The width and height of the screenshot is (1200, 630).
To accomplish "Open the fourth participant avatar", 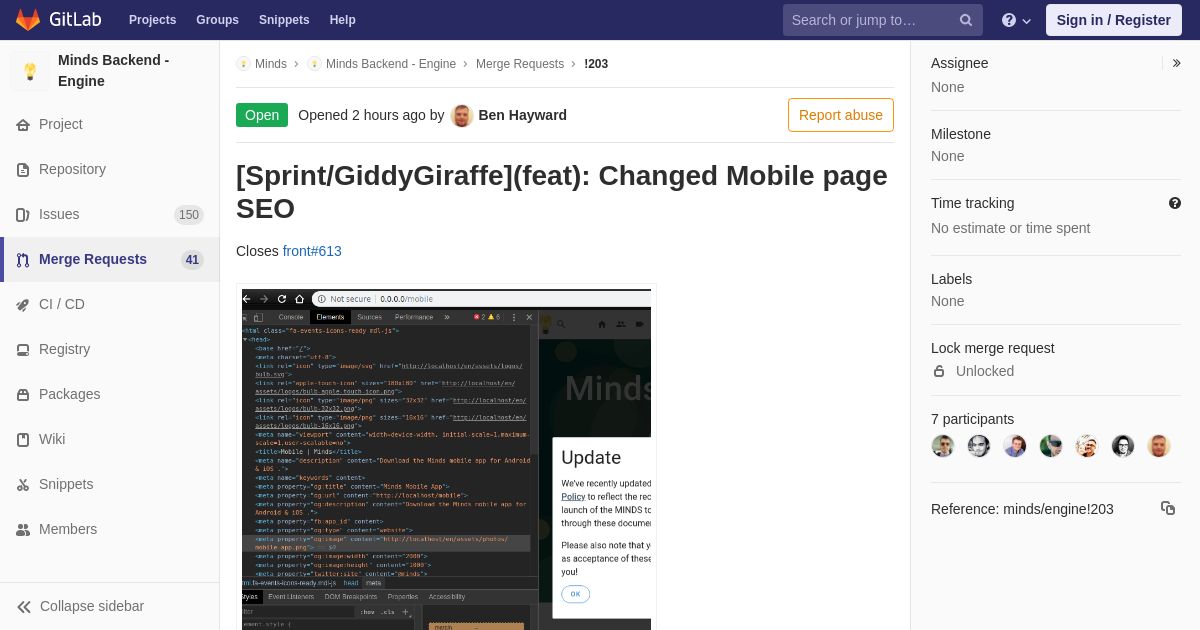I will pyautogui.click(x=1051, y=446).
